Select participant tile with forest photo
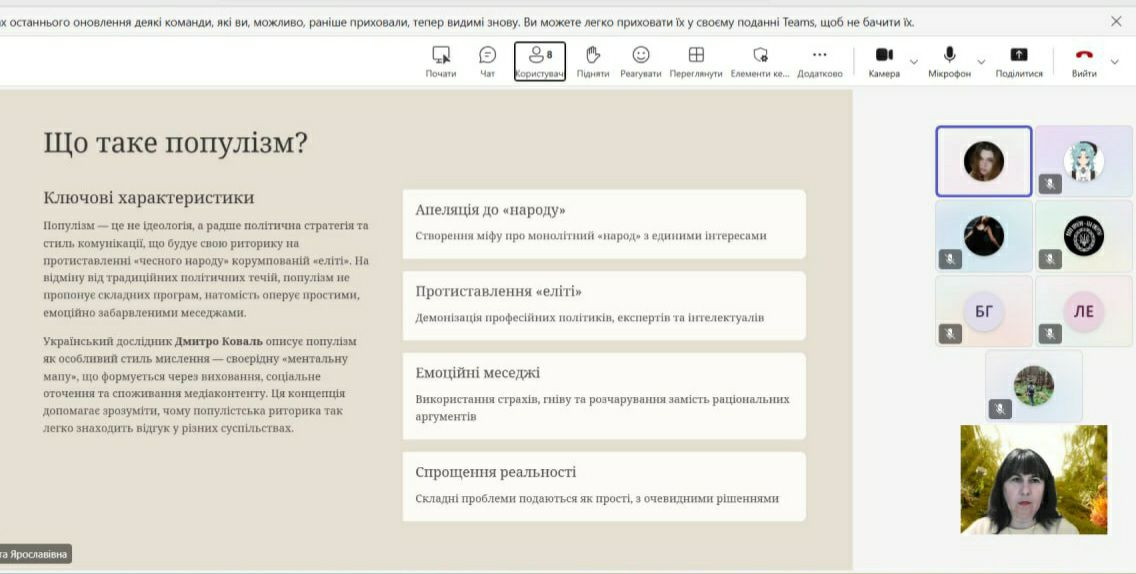 pos(1034,386)
